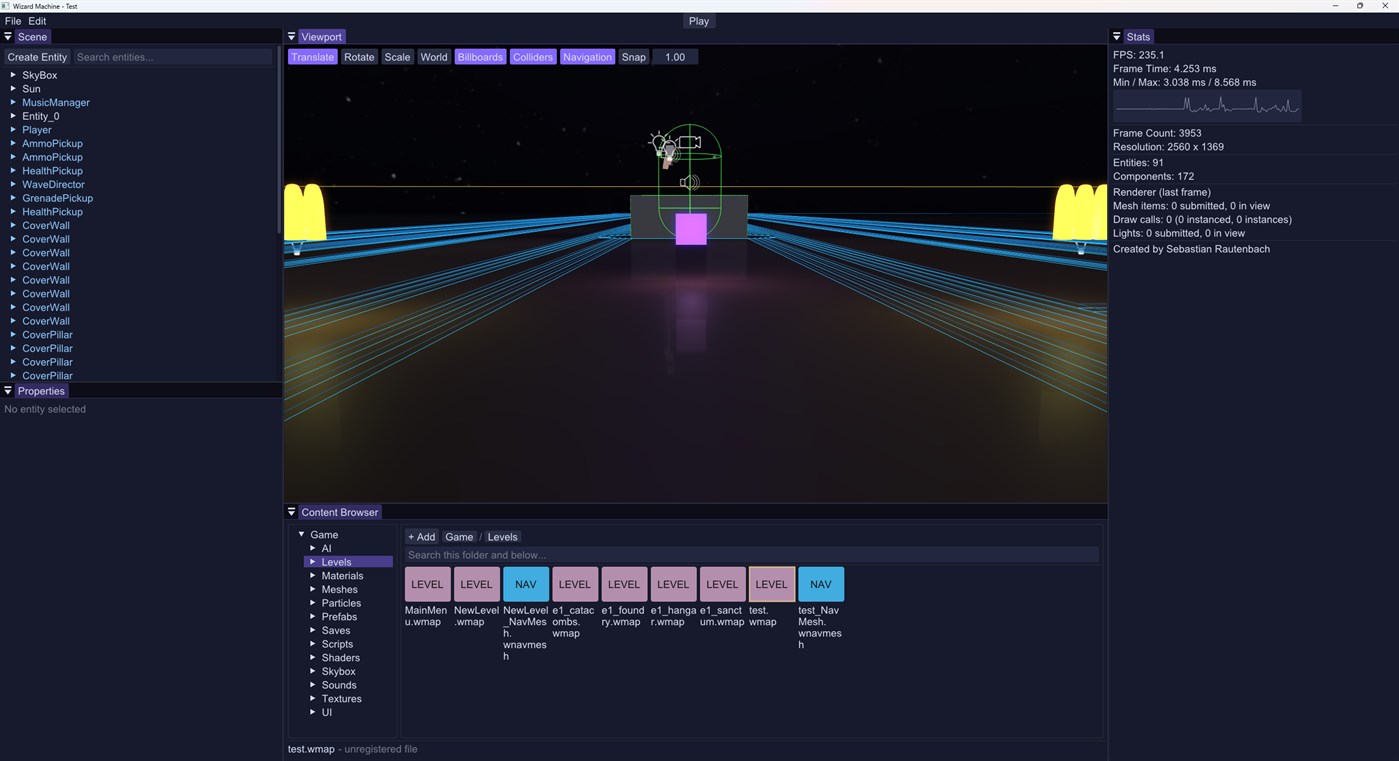Select the magenta cube in the viewport
Image resolution: width=1399 pixels, height=761 pixels.
click(691, 229)
